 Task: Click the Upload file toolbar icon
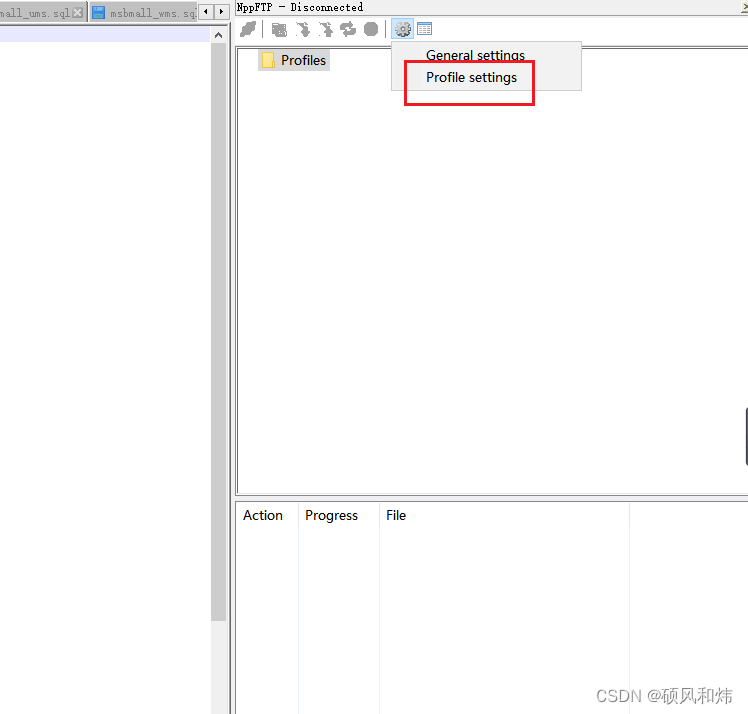[x=326, y=30]
